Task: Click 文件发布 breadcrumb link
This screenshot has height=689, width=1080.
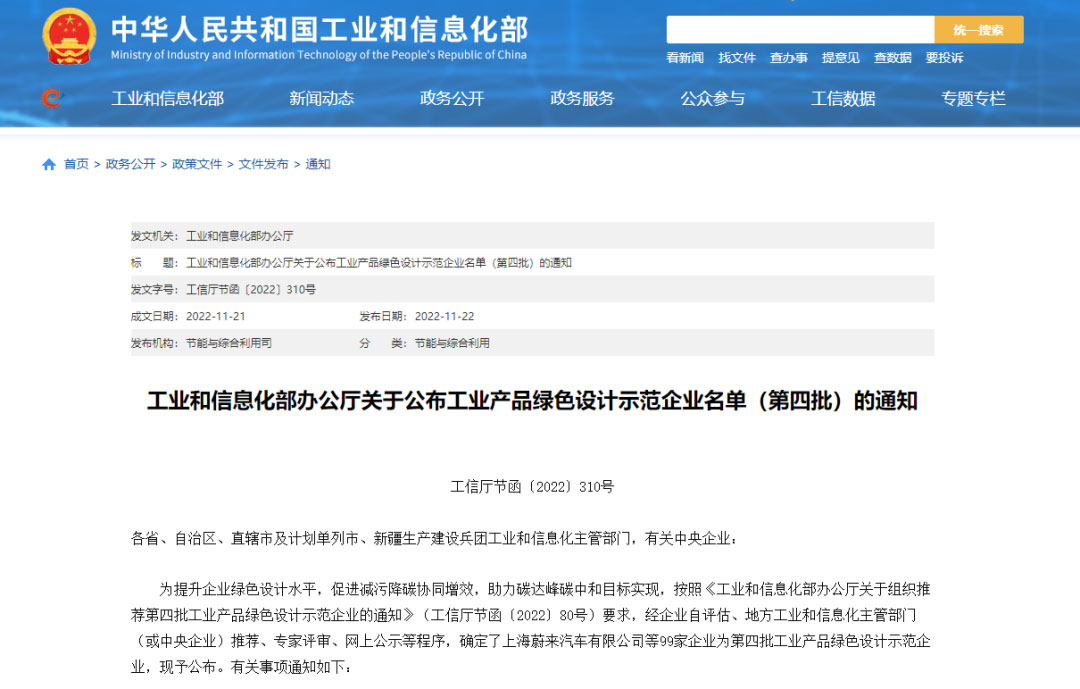Action: tap(263, 164)
